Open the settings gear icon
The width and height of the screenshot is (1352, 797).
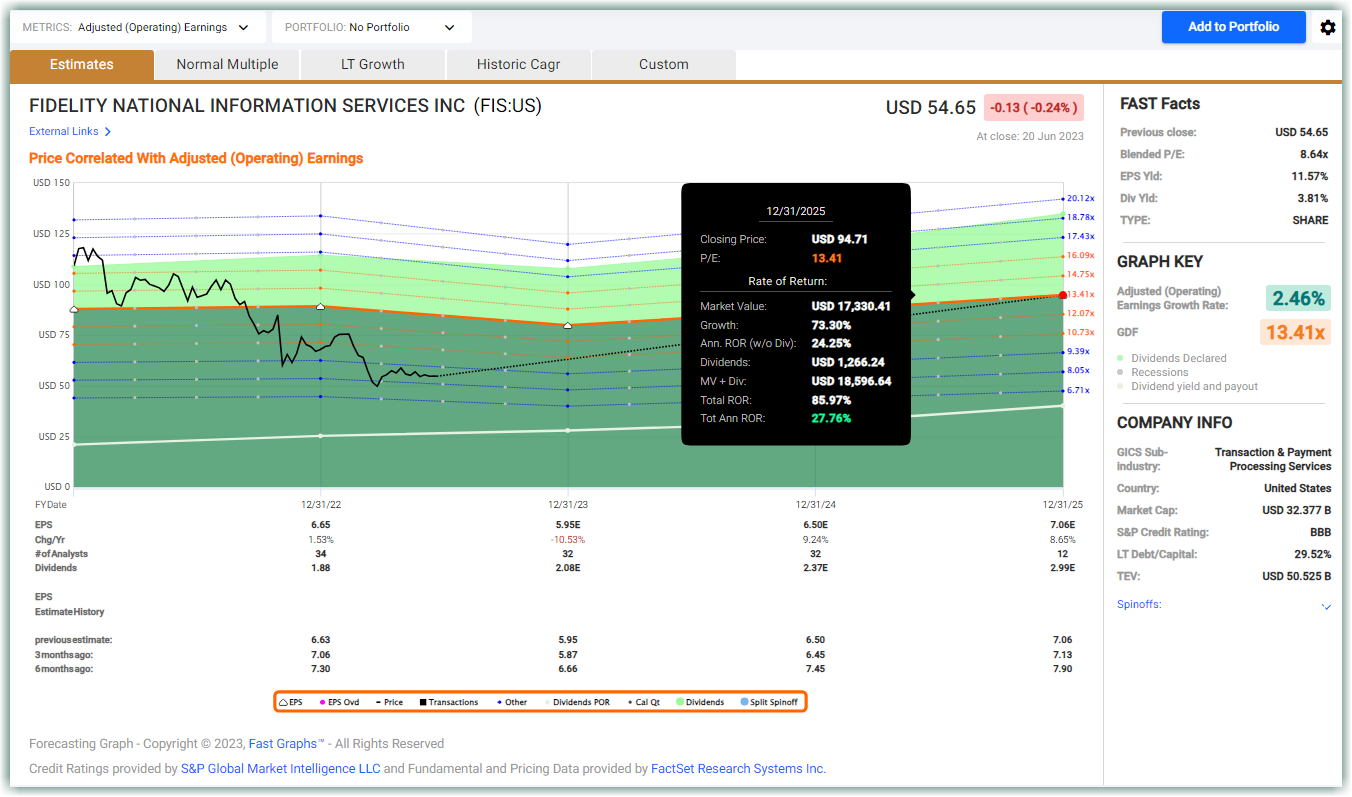point(1328,28)
